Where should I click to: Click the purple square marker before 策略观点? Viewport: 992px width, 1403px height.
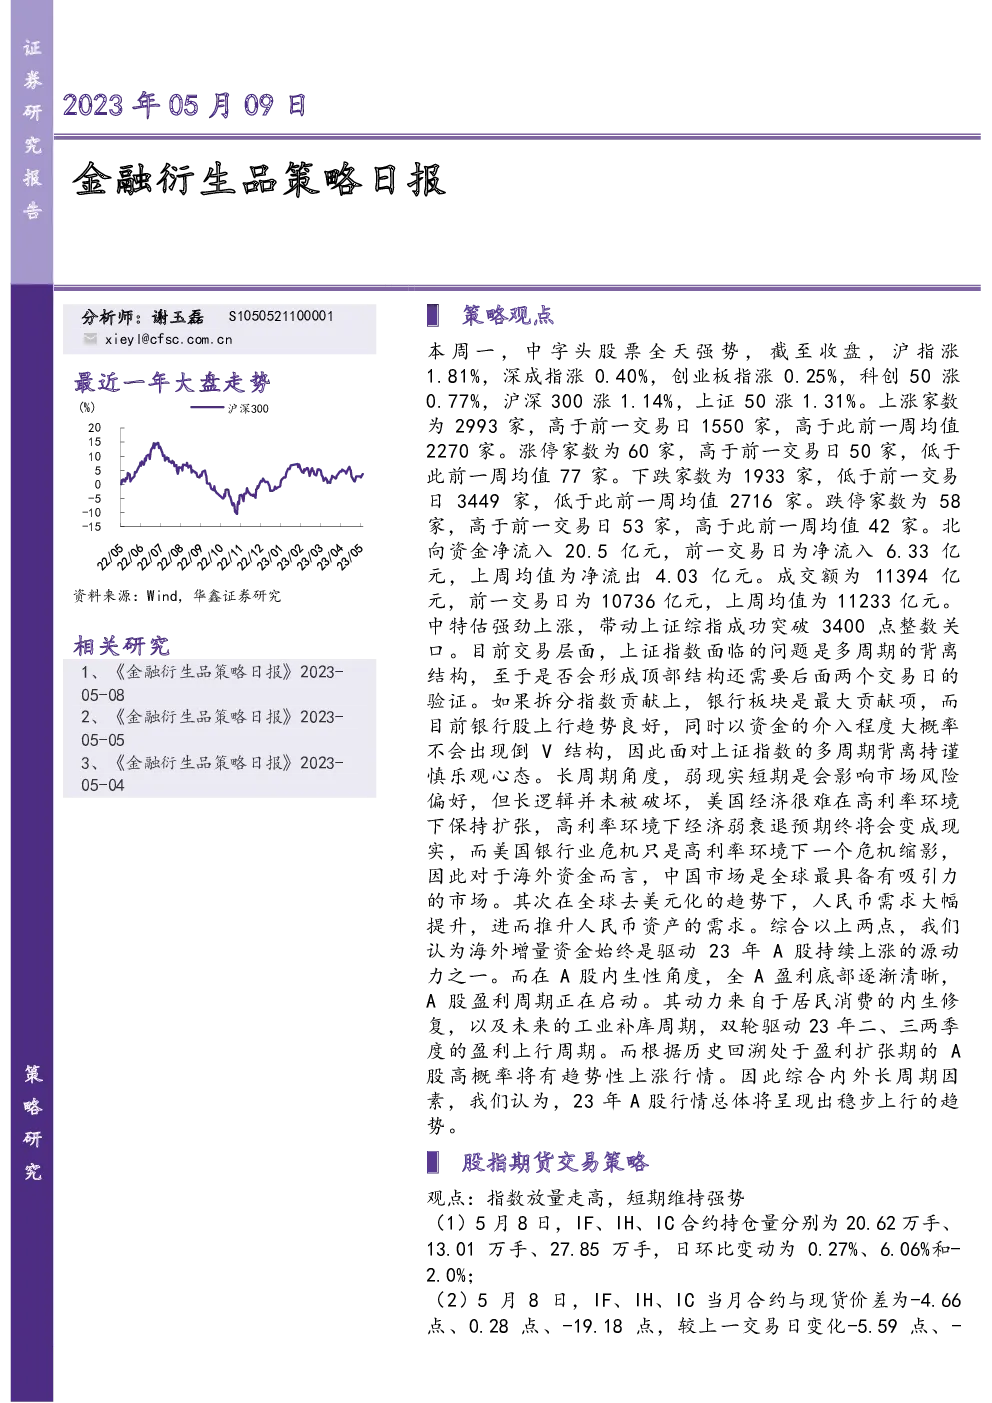(432, 315)
